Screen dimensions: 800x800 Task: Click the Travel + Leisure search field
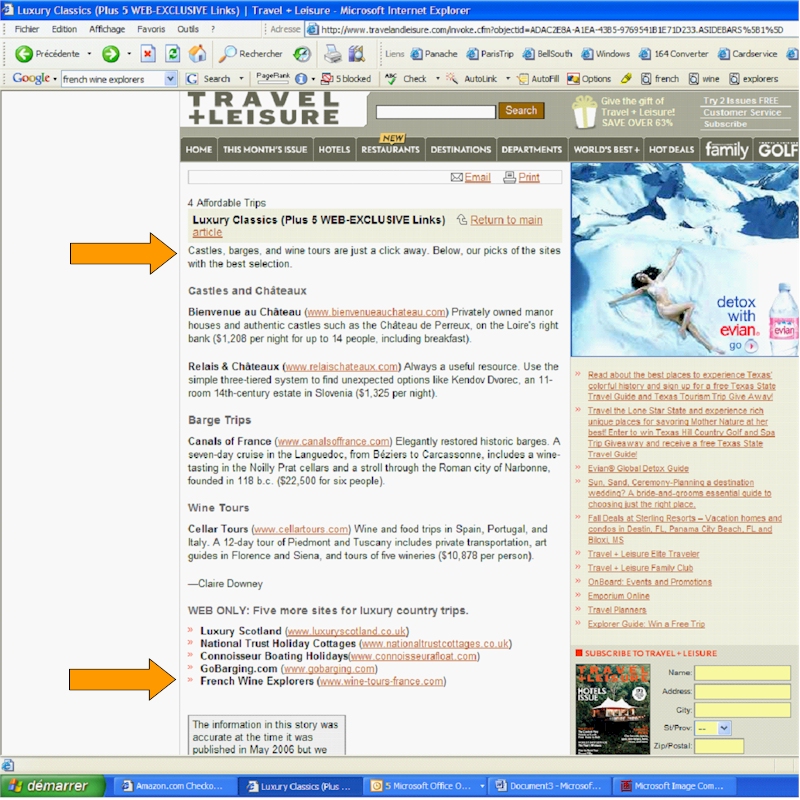[x=436, y=112]
